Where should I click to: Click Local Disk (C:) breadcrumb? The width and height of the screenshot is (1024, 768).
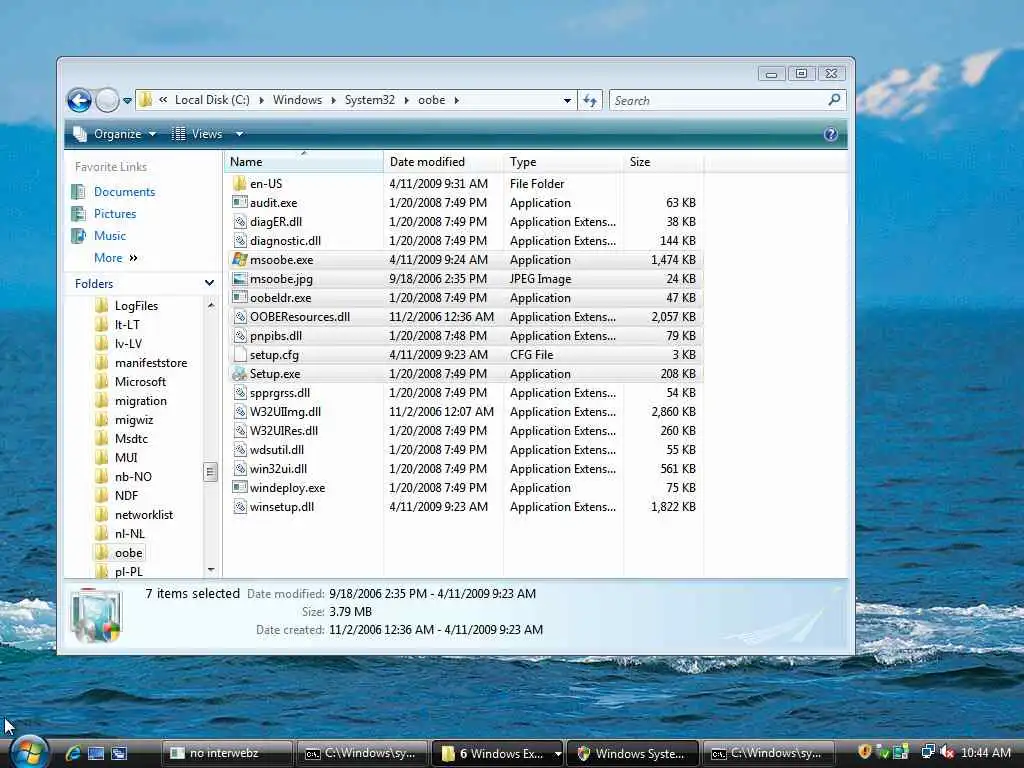212,100
